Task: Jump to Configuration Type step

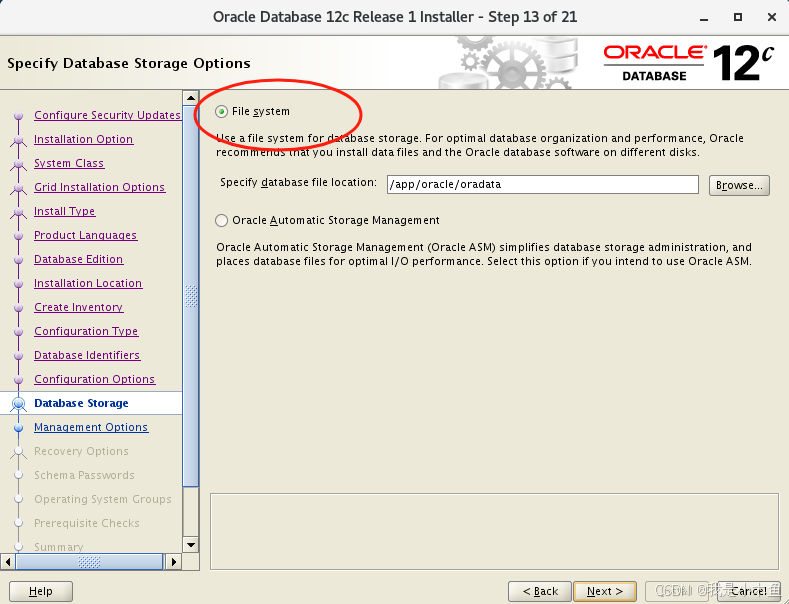Action: [x=86, y=331]
